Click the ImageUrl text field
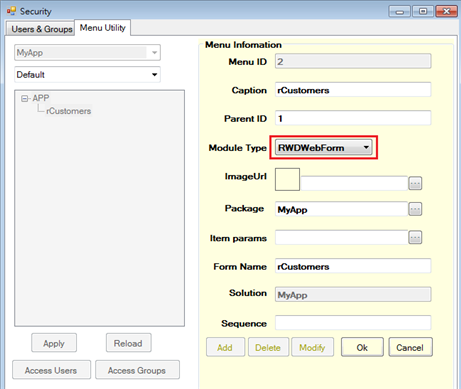Viewport: 461px width, 389px height. tap(354, 183)
